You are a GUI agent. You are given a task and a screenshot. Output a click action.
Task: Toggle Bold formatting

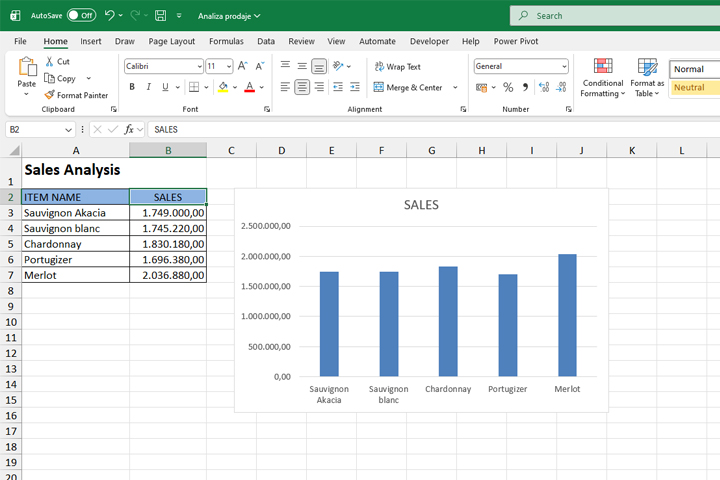[130, 87]
